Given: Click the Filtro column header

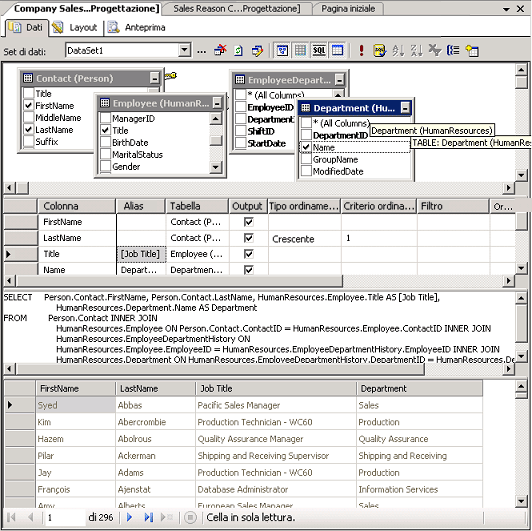Looking at the screenshot, I should tap(453, 206).
